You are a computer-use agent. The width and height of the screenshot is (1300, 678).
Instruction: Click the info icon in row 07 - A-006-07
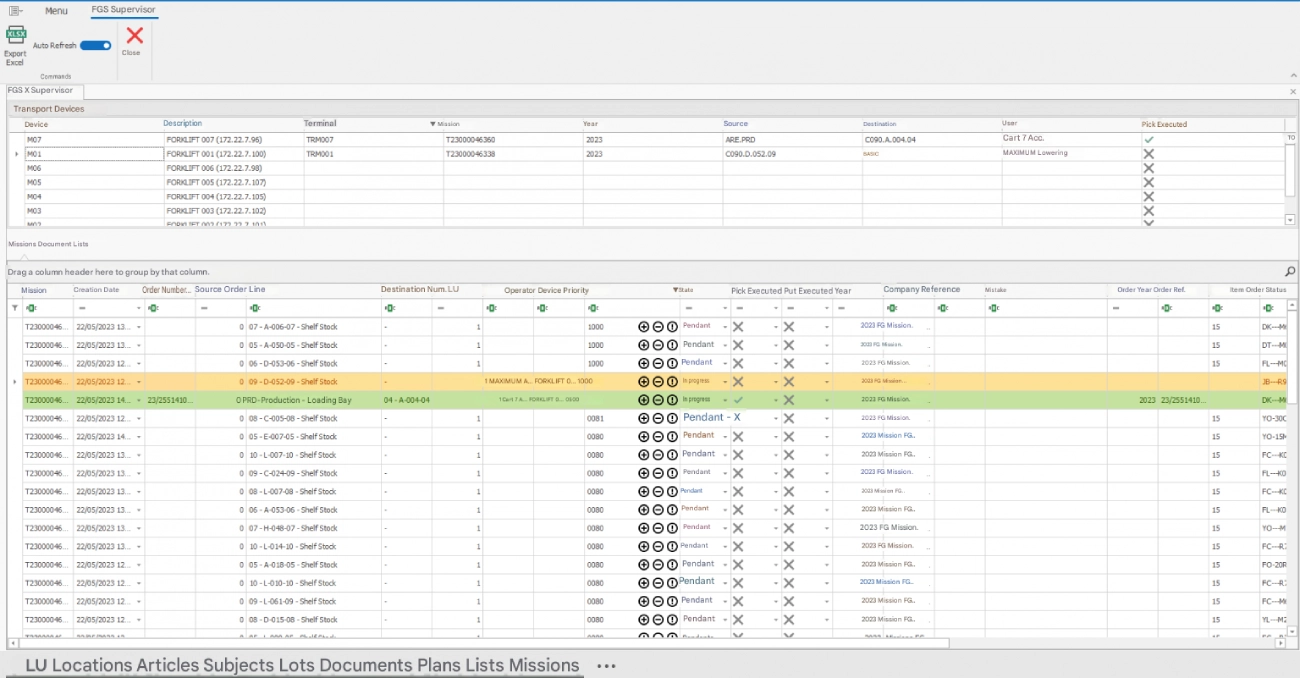pyautogui.click(x=672, y=327)
